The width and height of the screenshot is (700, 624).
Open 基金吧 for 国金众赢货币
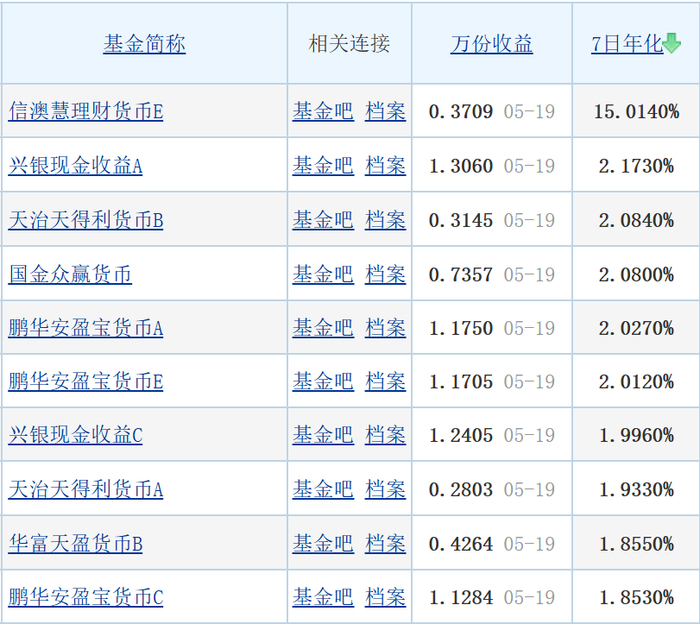click(323, 274)
